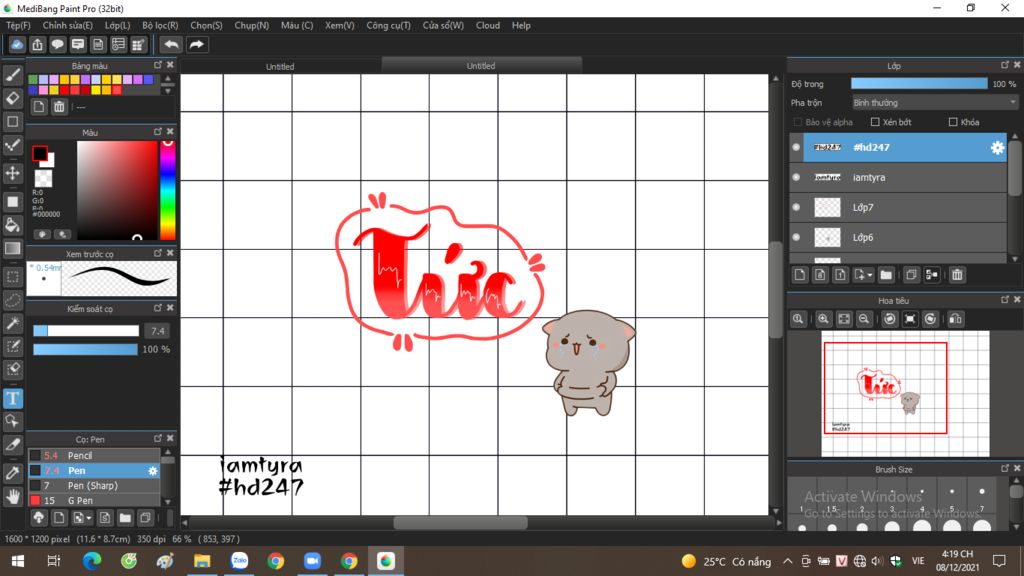Click the Undo arrow
Viewport: 1024px width, 576px height.
tap(171, 44)
